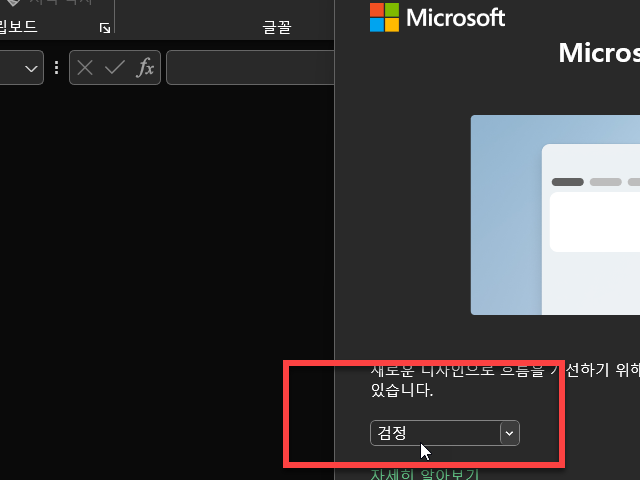Open the 검정 theme dropdown arrow

[509, 433]
